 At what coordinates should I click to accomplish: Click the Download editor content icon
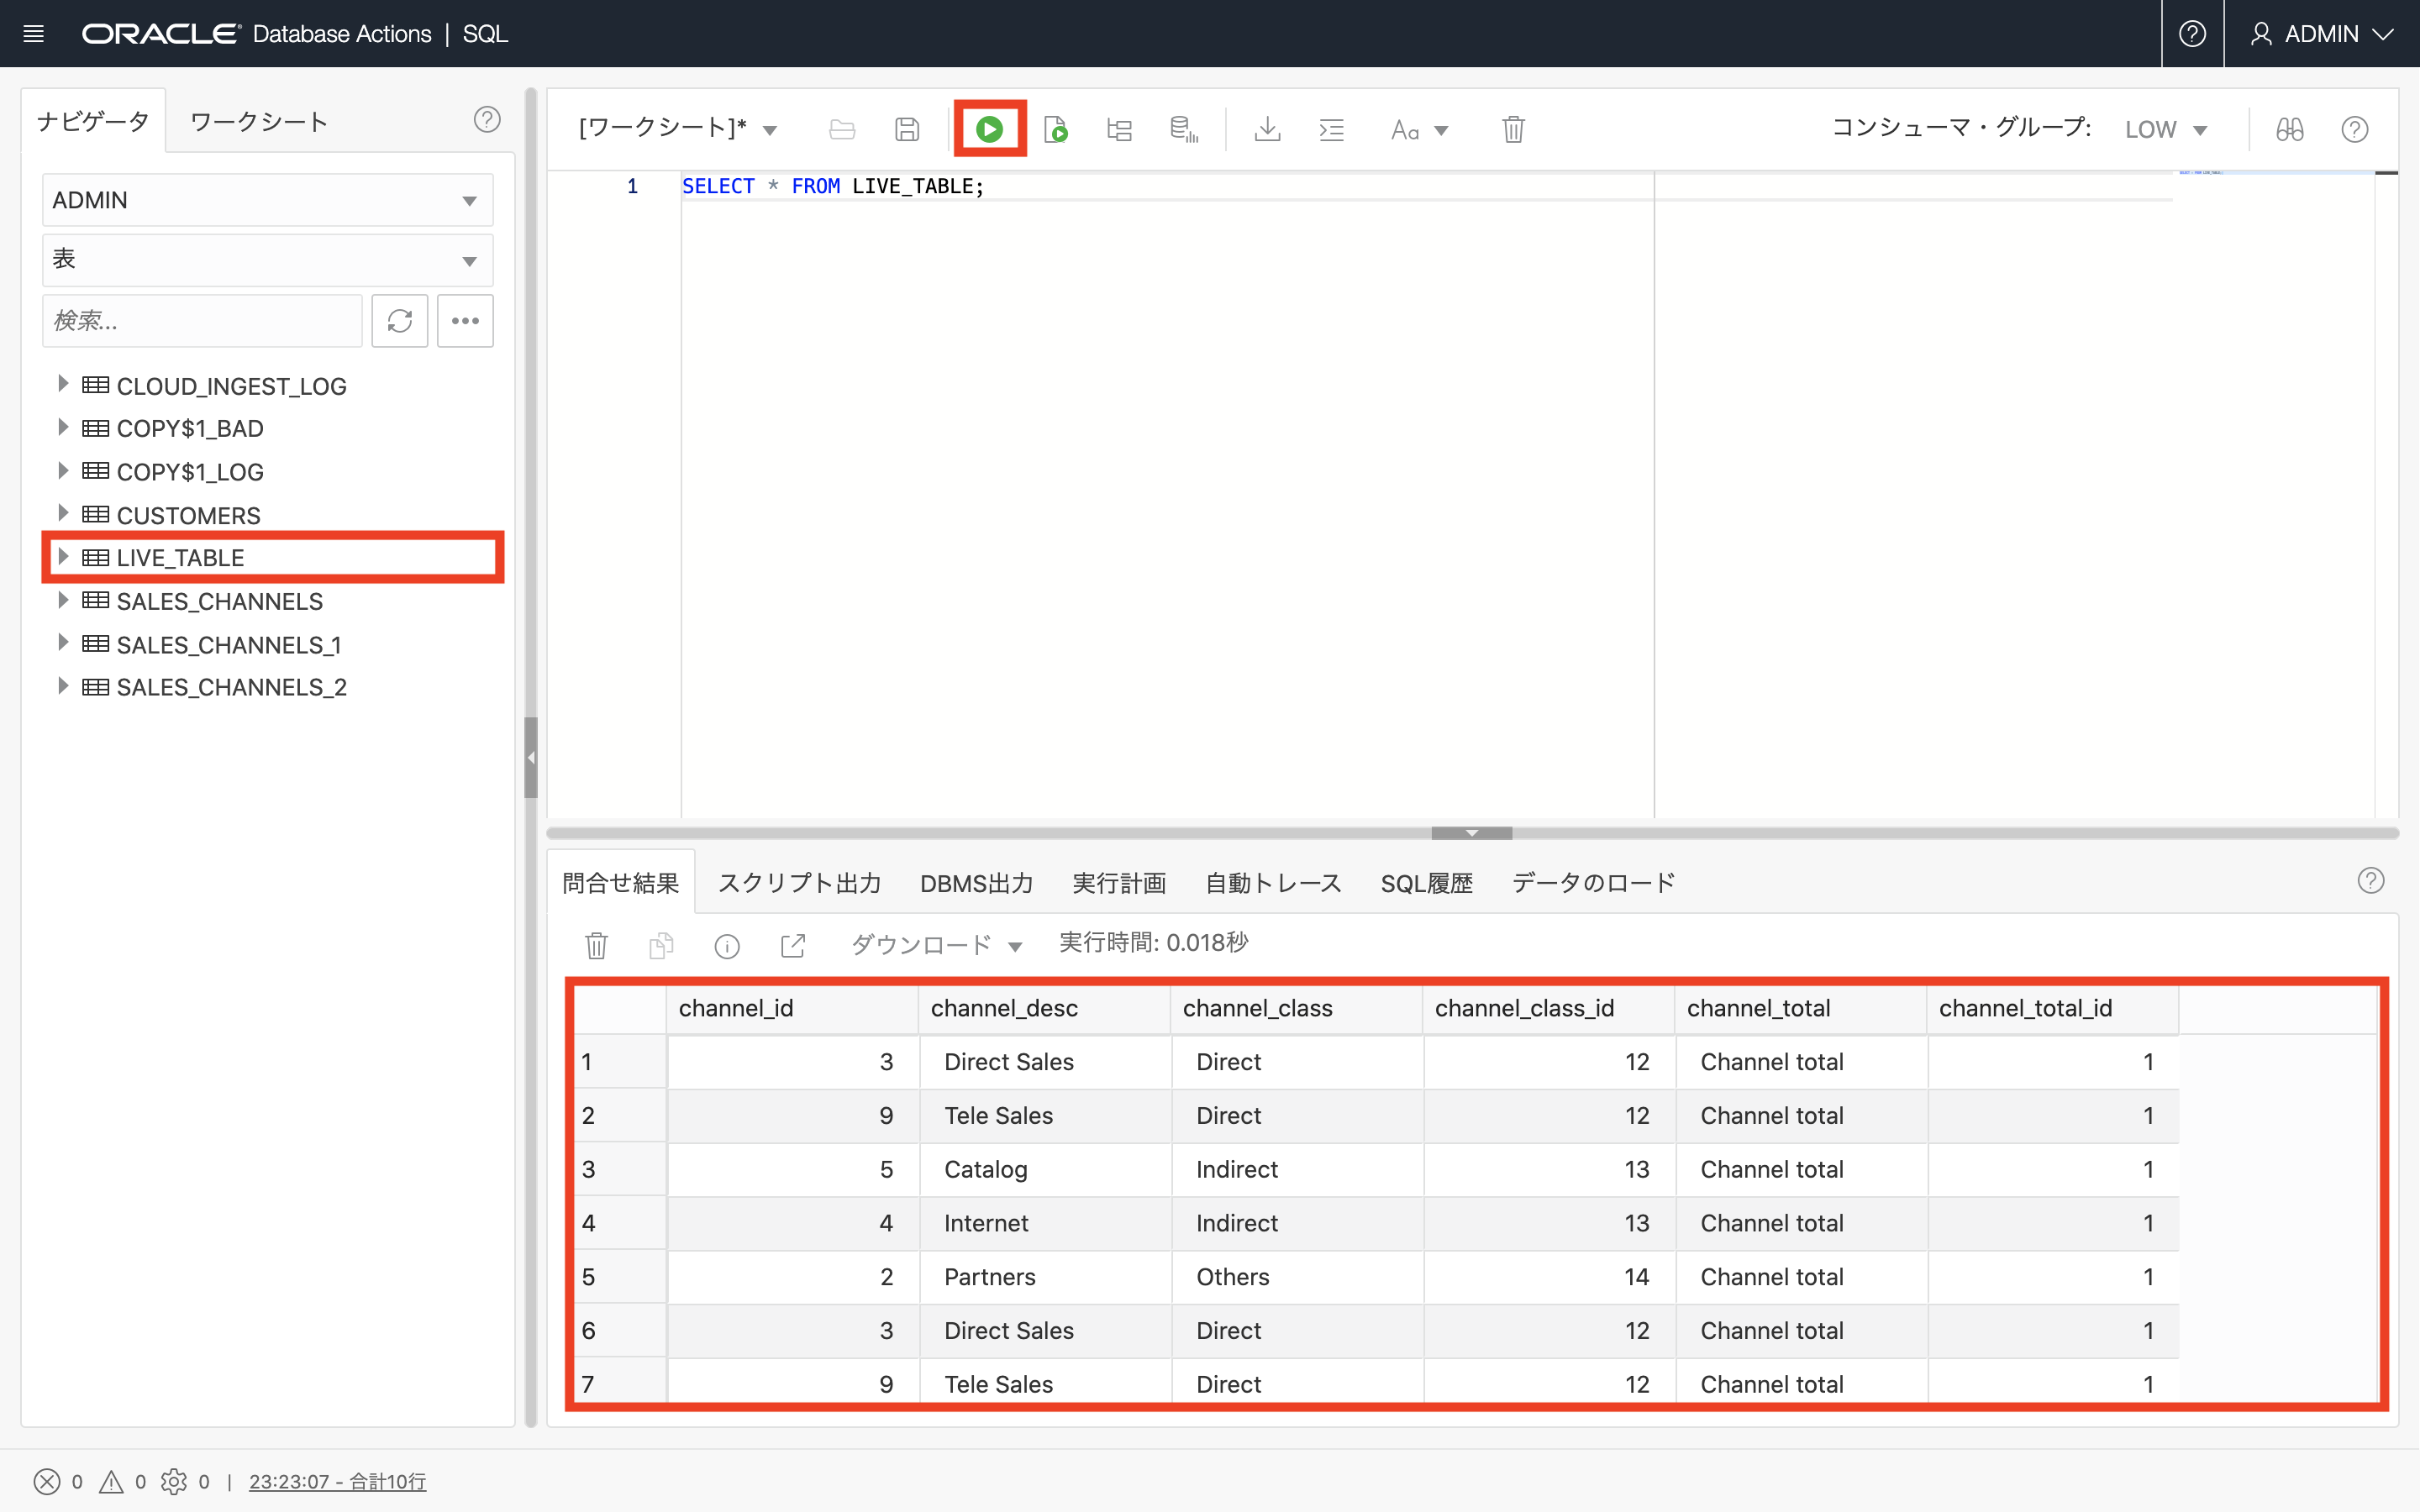click(x=1267, y=129)
